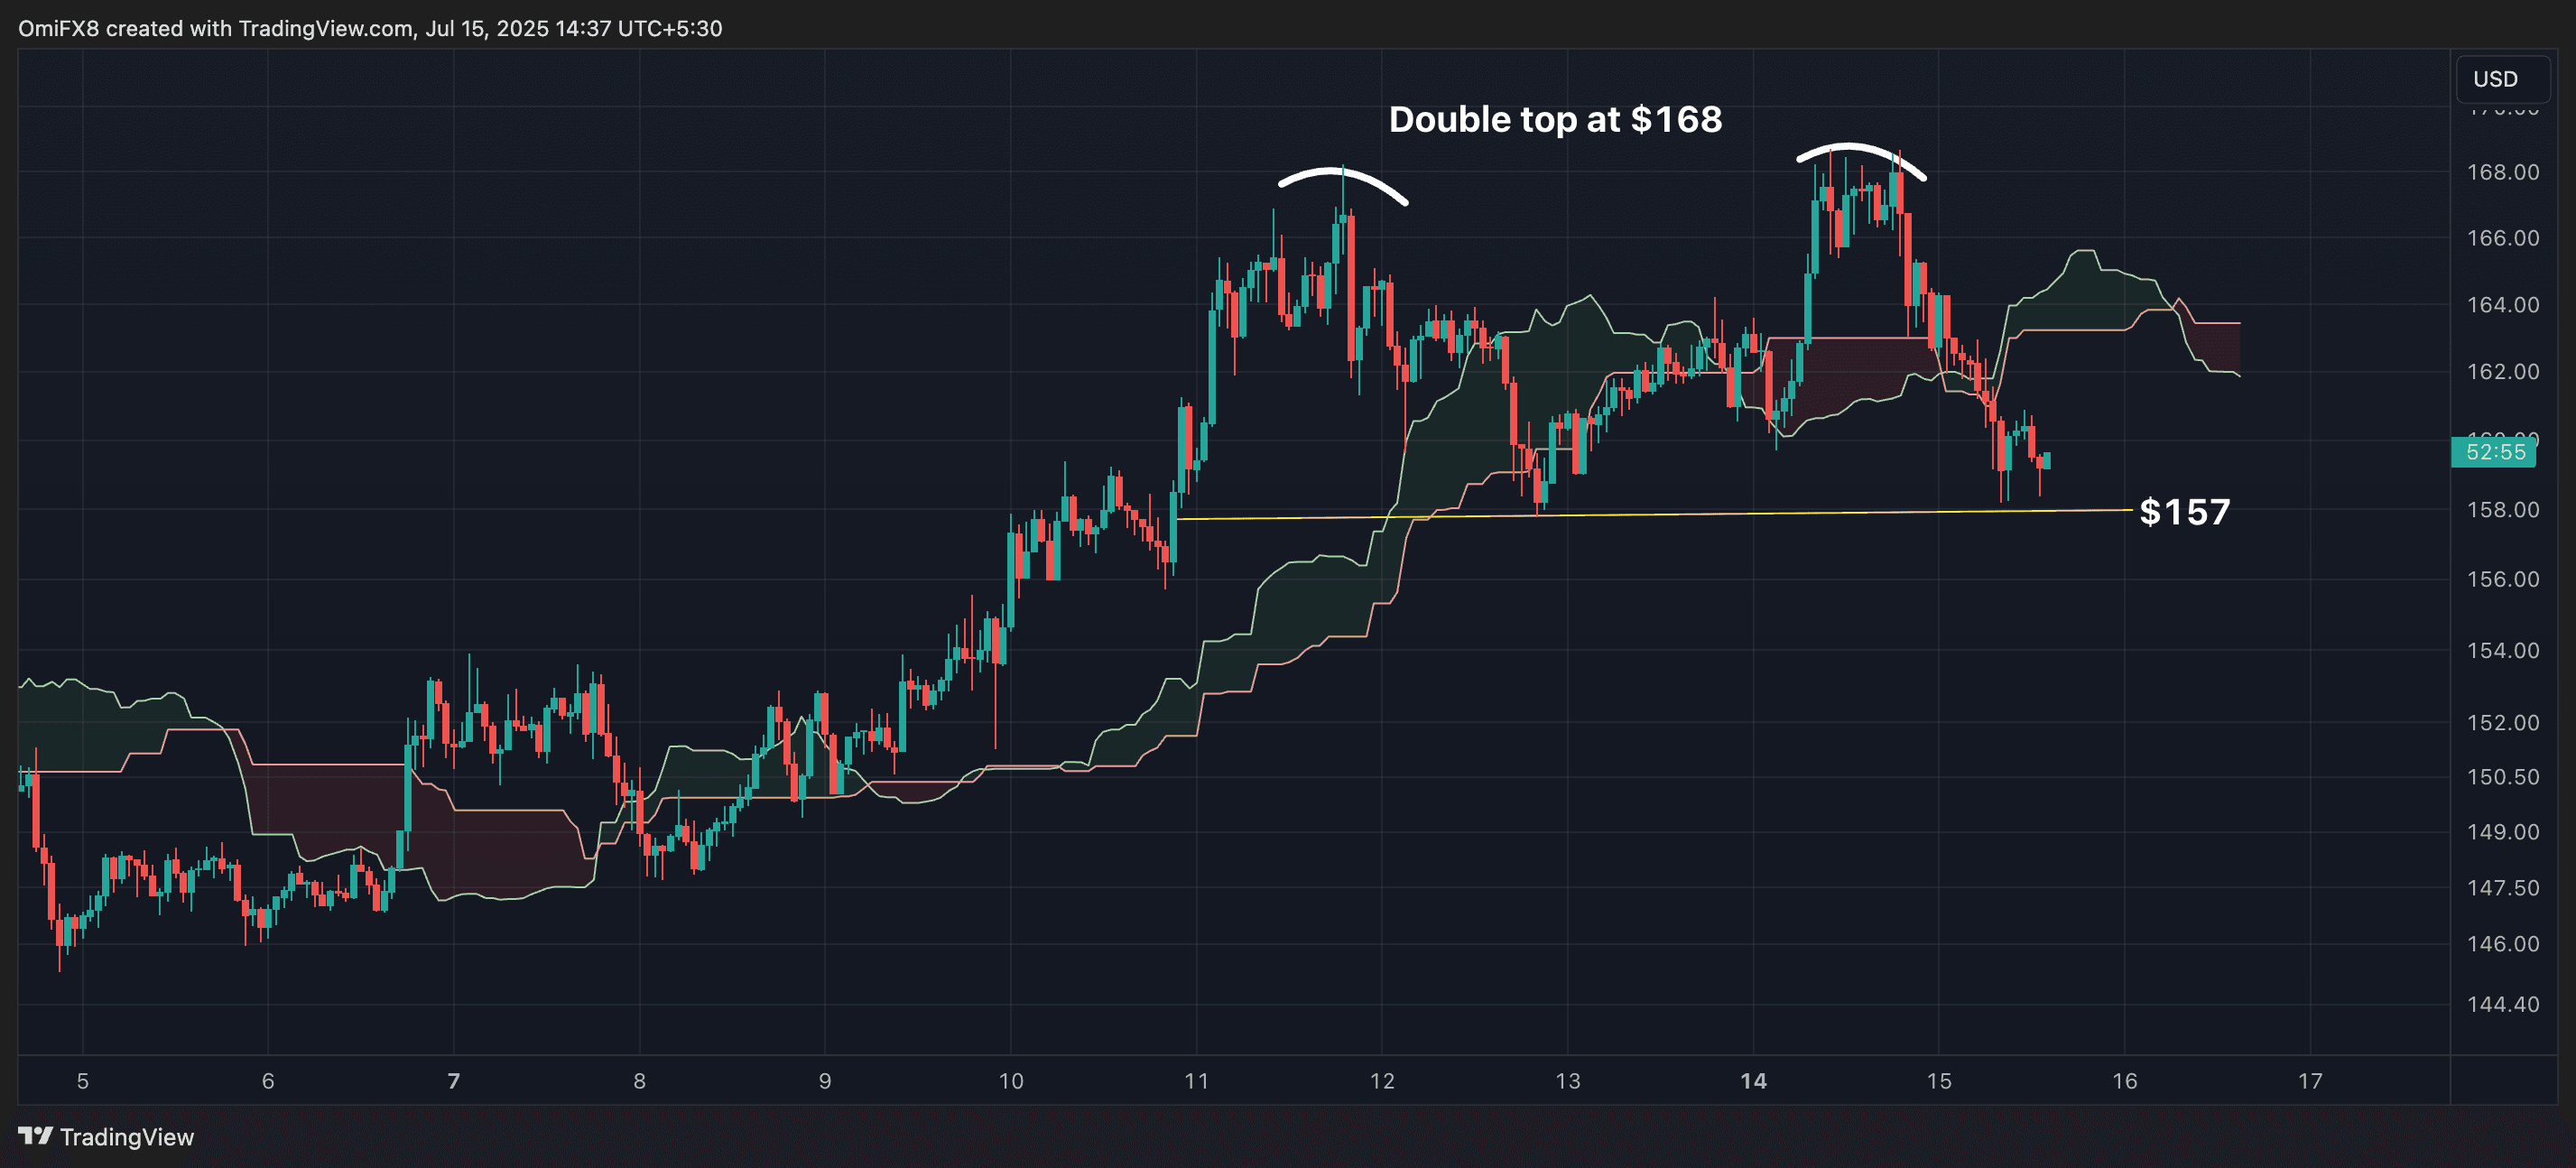The height and width of the screenshot is (1168, 2576).
Task: Click the TradingView logo icon
Action: point(35,1135)
